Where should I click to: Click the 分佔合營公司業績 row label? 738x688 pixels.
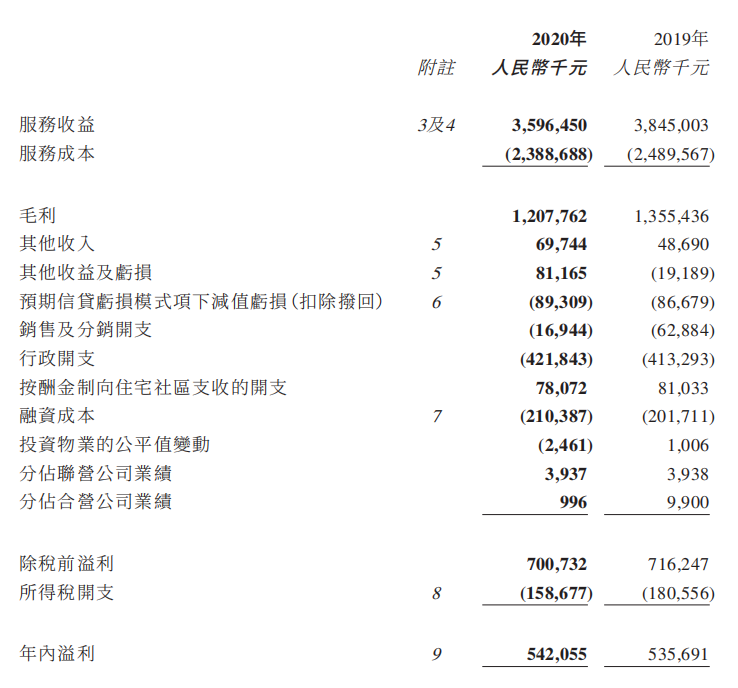coord(96,502)
